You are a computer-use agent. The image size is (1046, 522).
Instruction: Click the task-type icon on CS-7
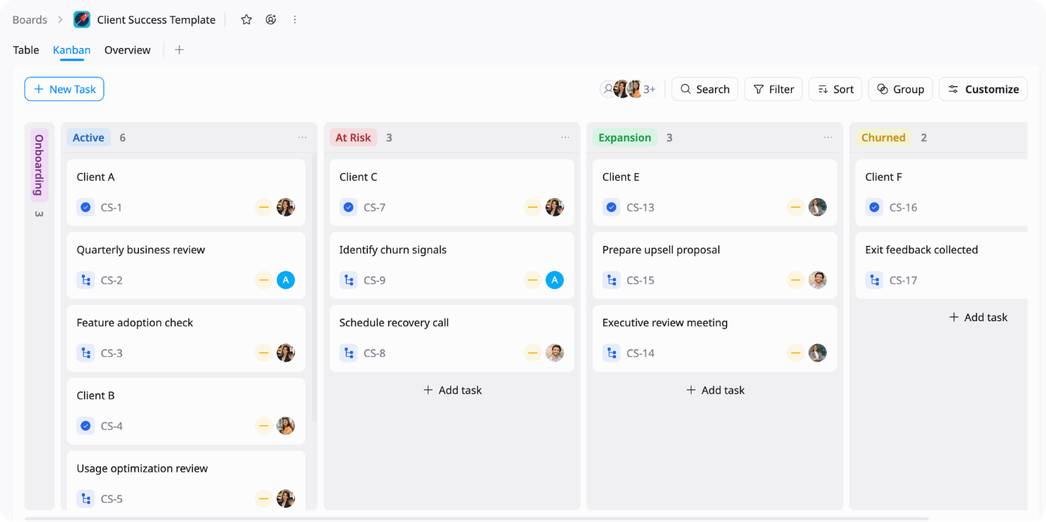348,207
